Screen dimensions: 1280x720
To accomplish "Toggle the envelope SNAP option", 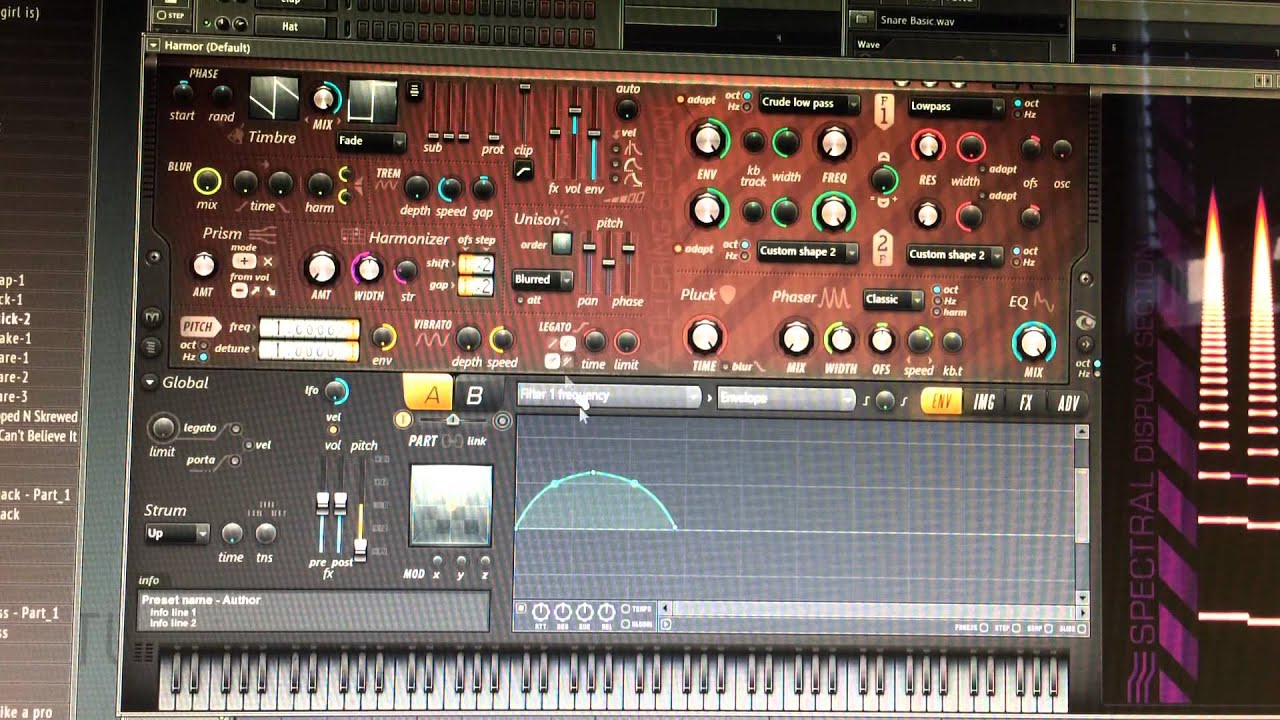I will (x=1046, y=628).
